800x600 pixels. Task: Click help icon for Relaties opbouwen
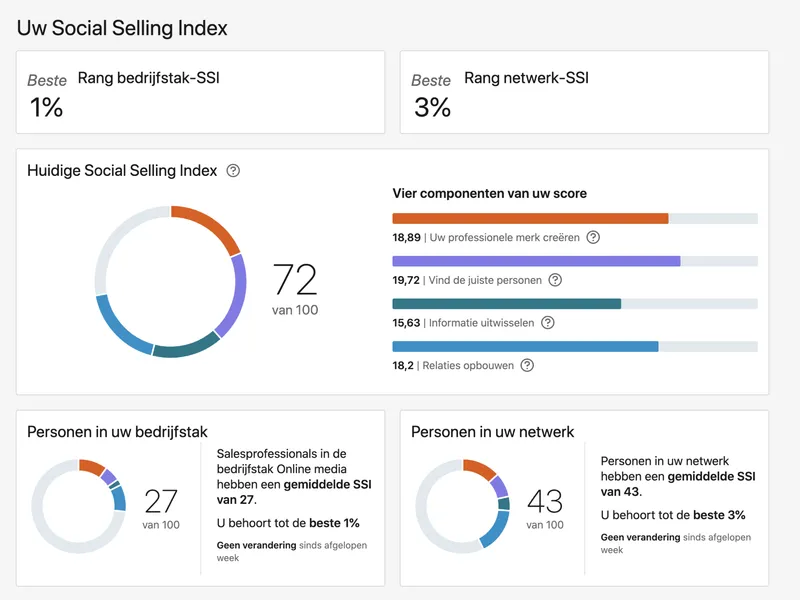pyautogui.click(x=527, y=365)
